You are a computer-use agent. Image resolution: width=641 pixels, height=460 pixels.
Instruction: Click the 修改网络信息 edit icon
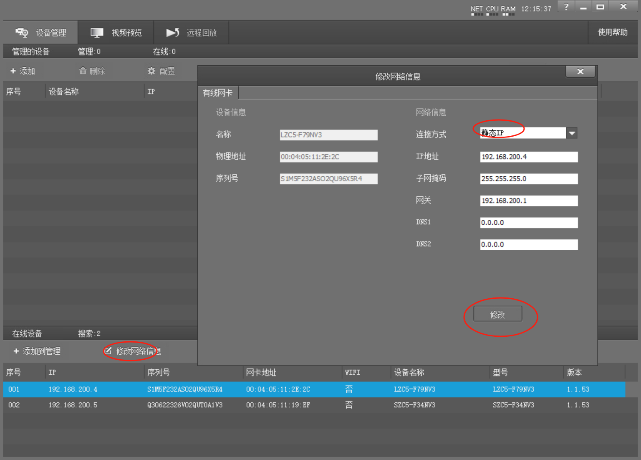(109, 351)
